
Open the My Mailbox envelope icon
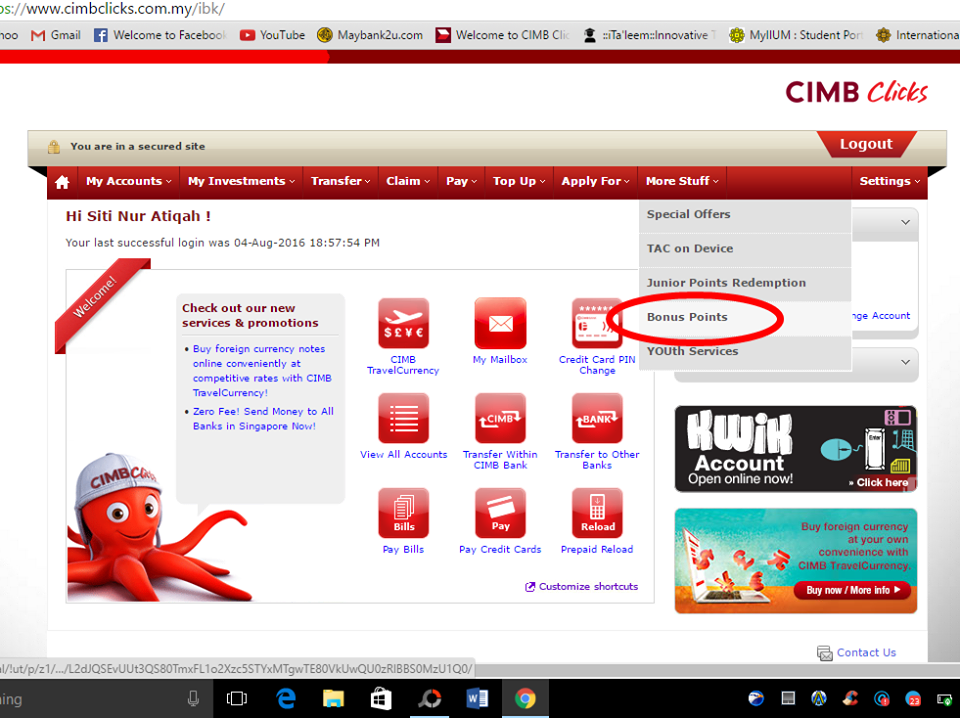click(500, 323)
